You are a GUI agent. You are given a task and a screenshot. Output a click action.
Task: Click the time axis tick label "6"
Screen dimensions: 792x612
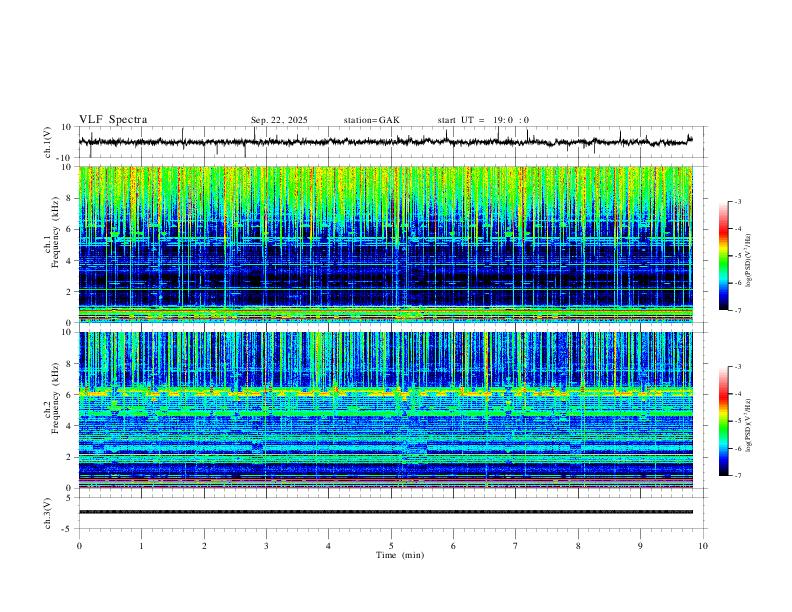(453, 546)
